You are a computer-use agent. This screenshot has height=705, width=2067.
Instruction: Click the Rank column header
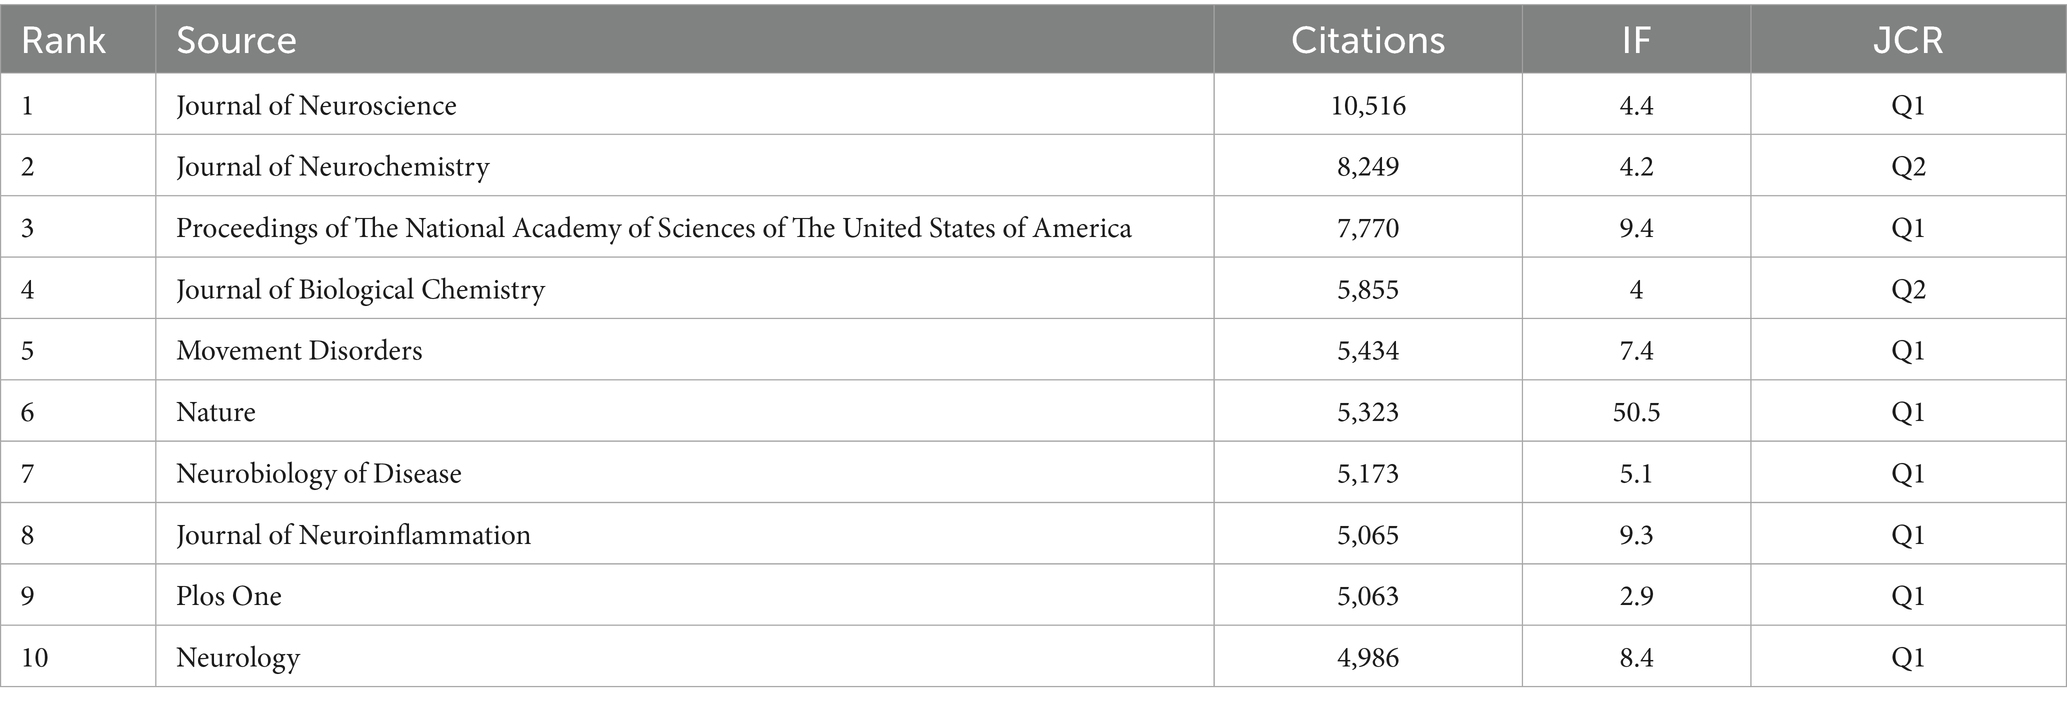63,40
